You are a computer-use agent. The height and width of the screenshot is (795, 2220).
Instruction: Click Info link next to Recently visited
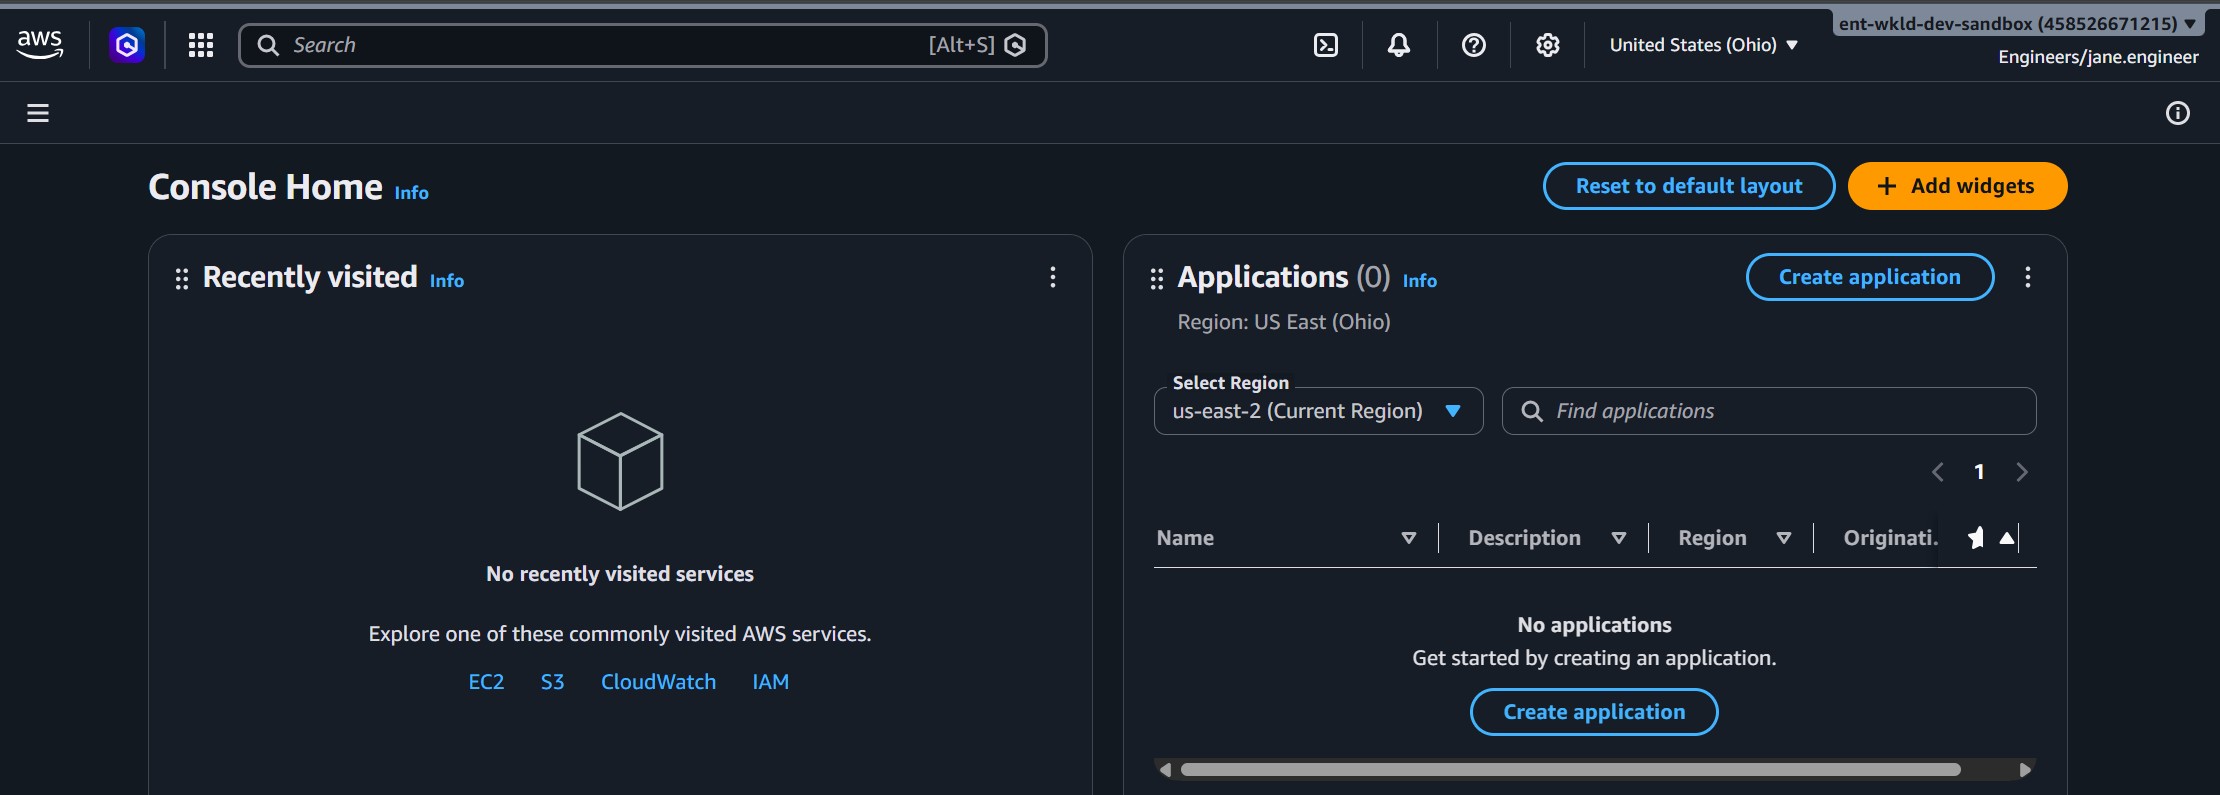tap(447, 281)
